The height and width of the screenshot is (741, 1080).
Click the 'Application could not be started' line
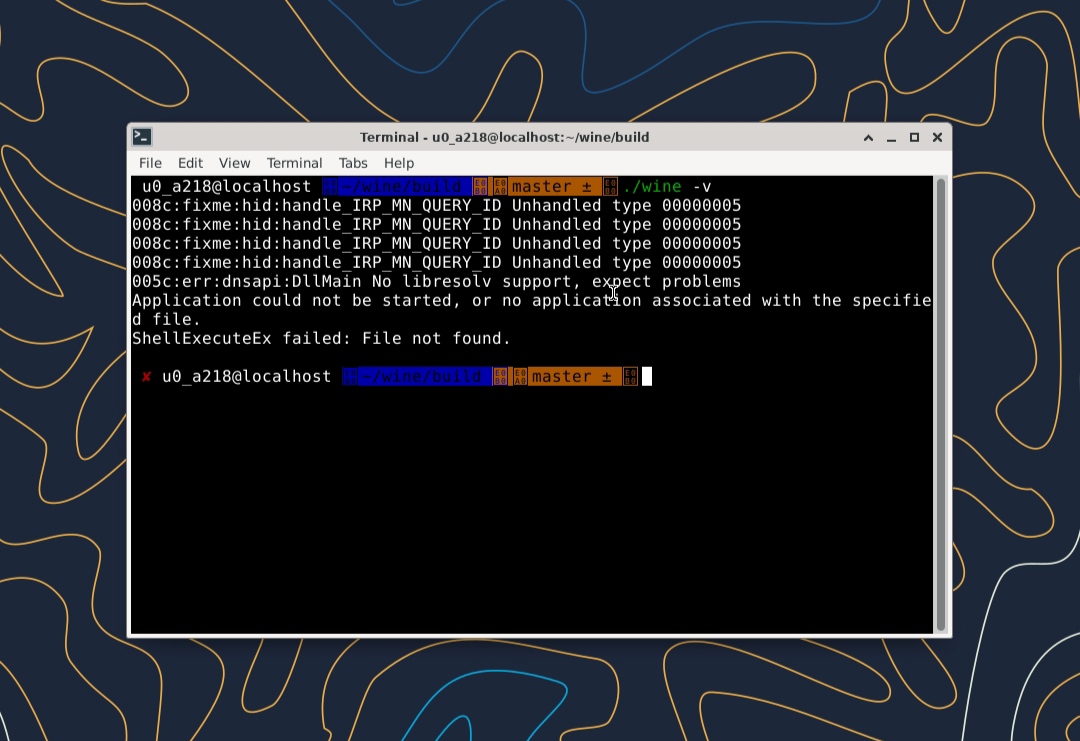click(x=531, y=310)
